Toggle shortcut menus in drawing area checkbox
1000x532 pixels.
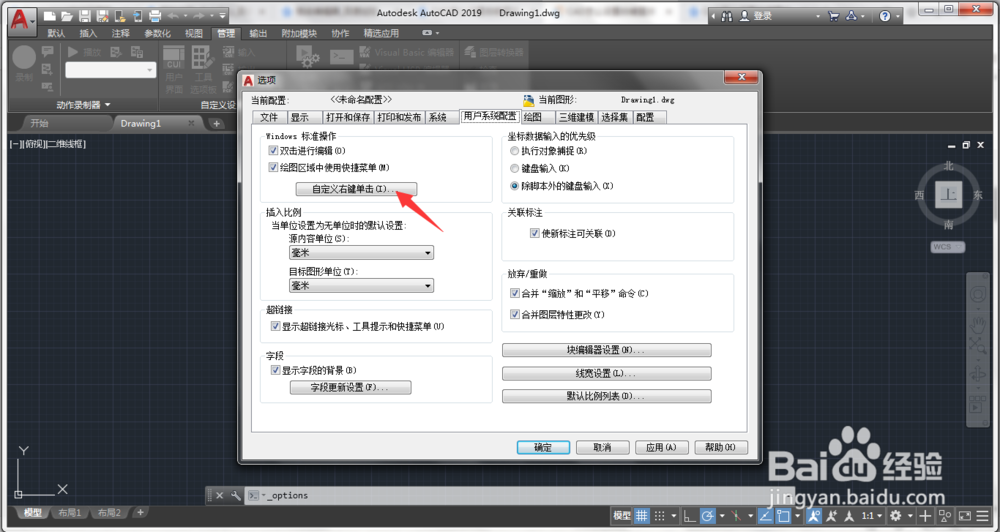pos(273,167)
